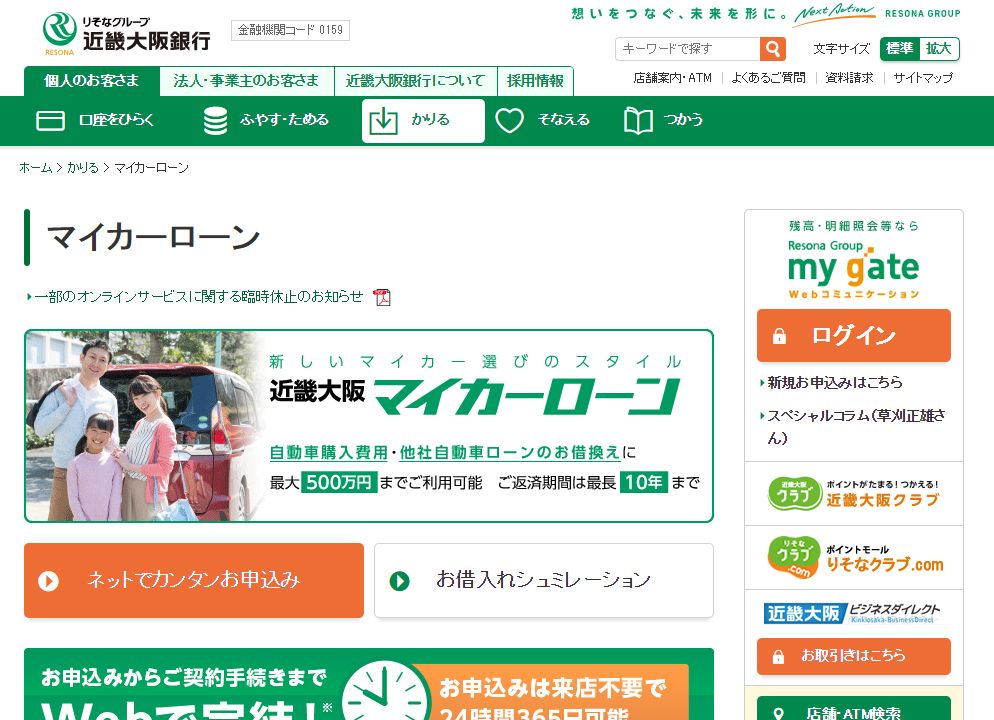Click the よくあるご質問 link
994x720 pixels.
click(768, 78)
